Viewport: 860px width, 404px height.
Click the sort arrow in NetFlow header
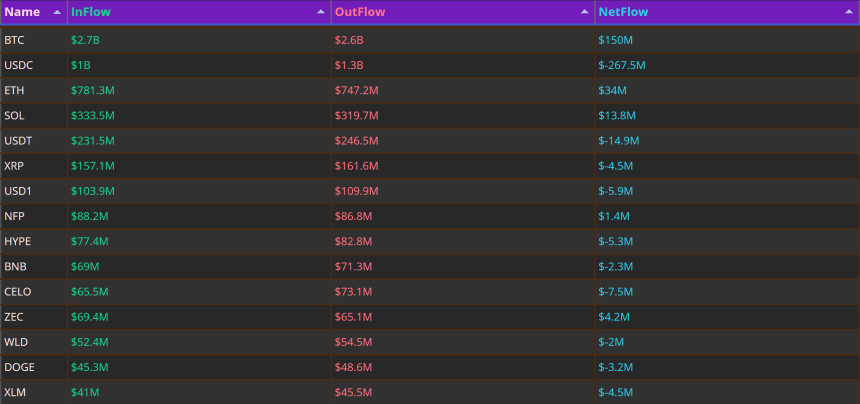click(848, 12)
